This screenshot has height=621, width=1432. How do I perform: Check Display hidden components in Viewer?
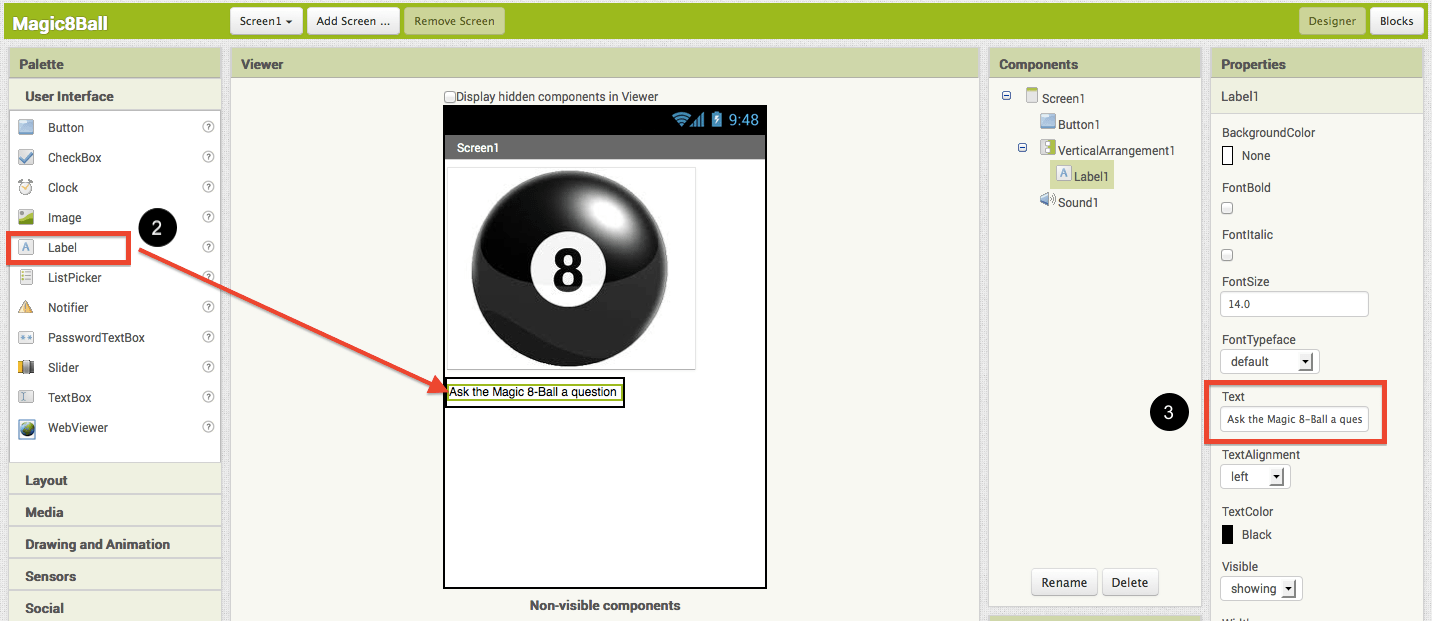pyautogui.click(x=450, y=96)
